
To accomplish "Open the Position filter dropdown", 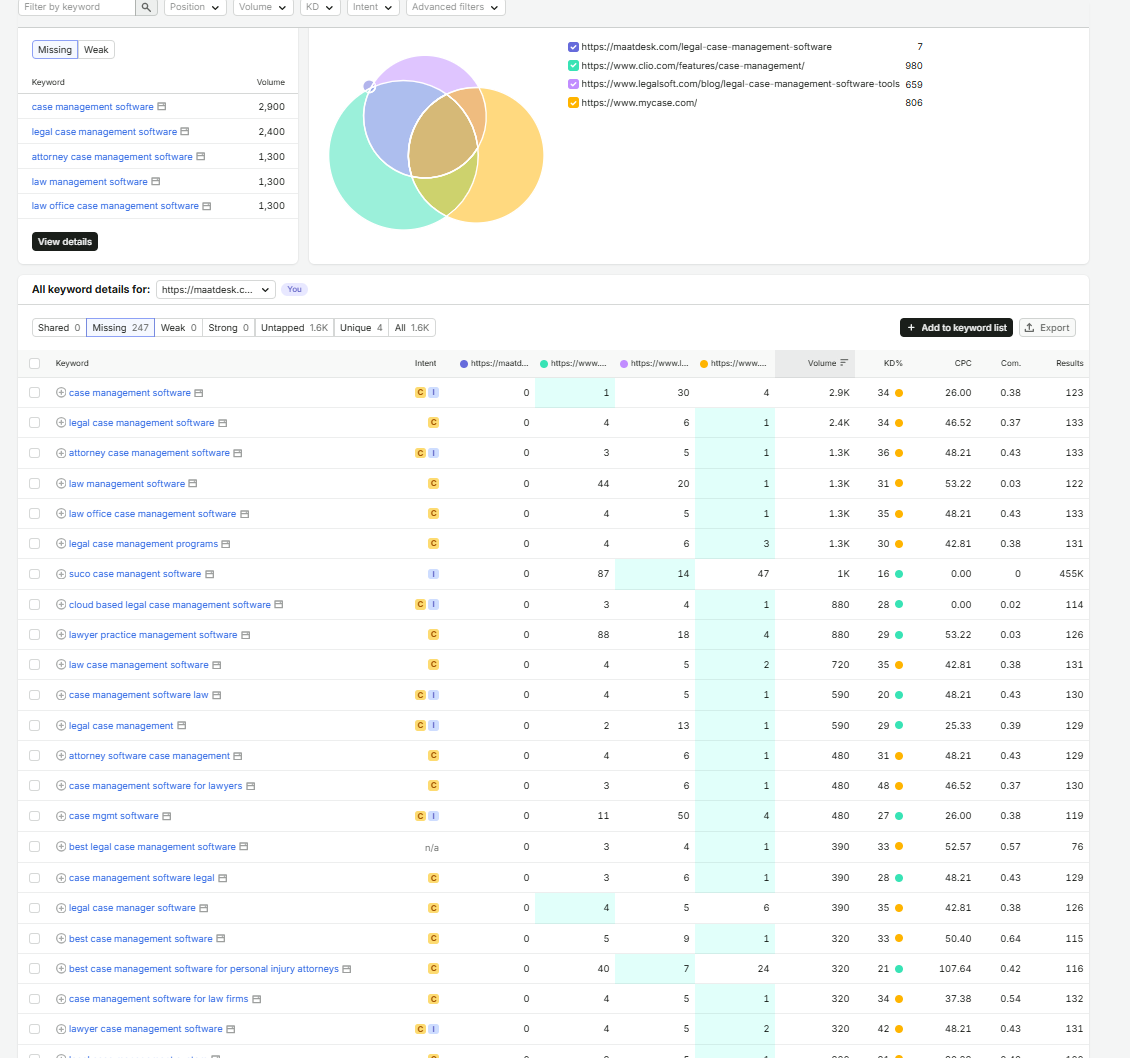I will (195, 7).
